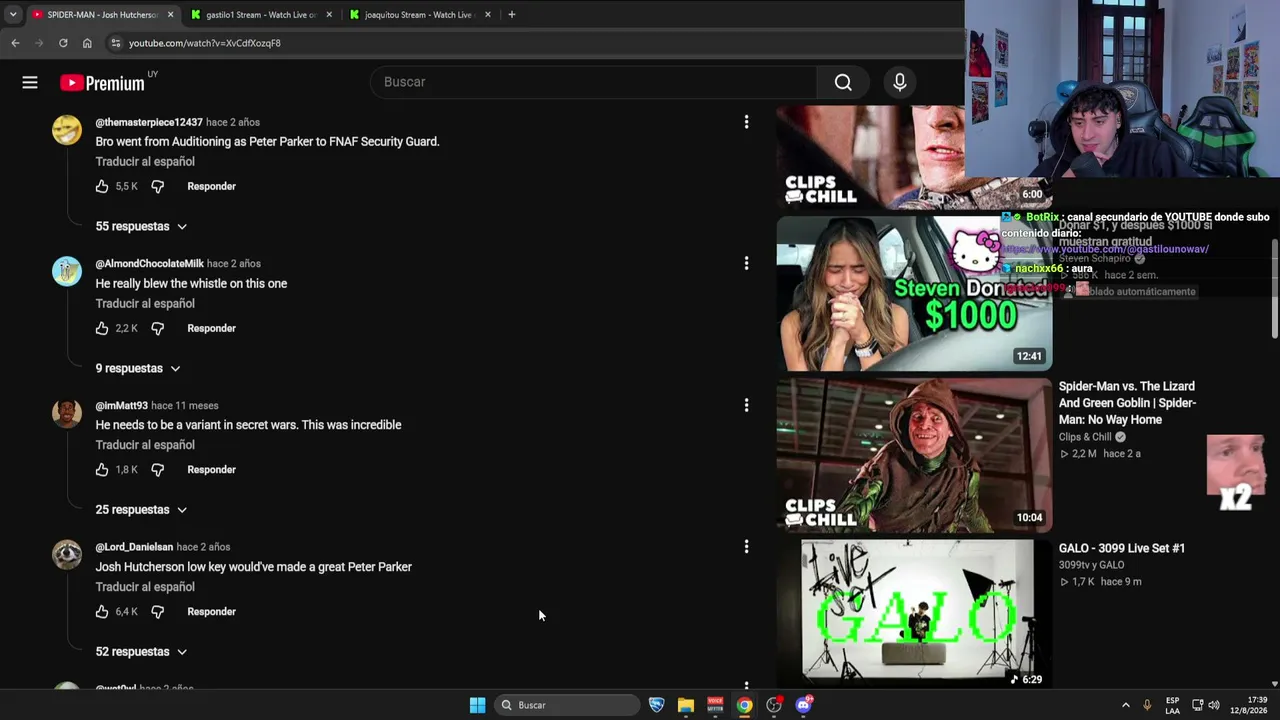Open 'Spider-Man vs. The Lizard And Green Goblin' title
Screen dimensions: 1280x720
[1127, 403]
